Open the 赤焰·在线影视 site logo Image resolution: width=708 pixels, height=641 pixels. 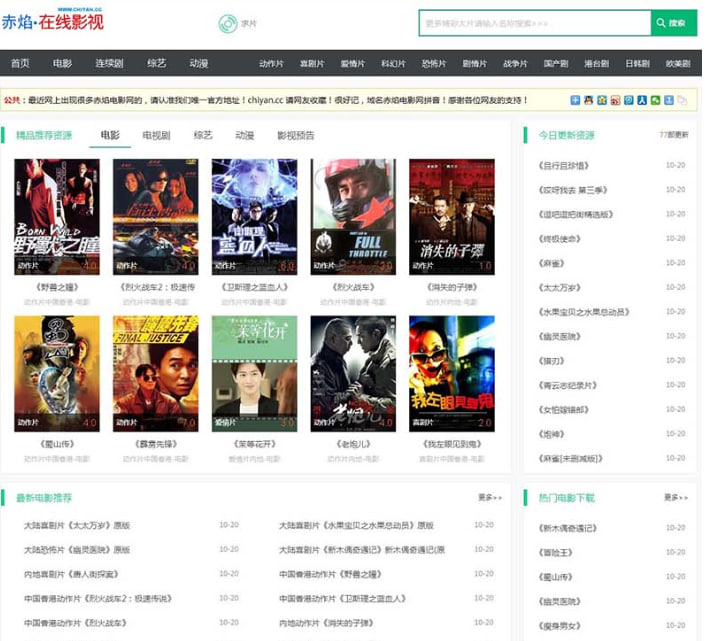(x=52, y=19)
